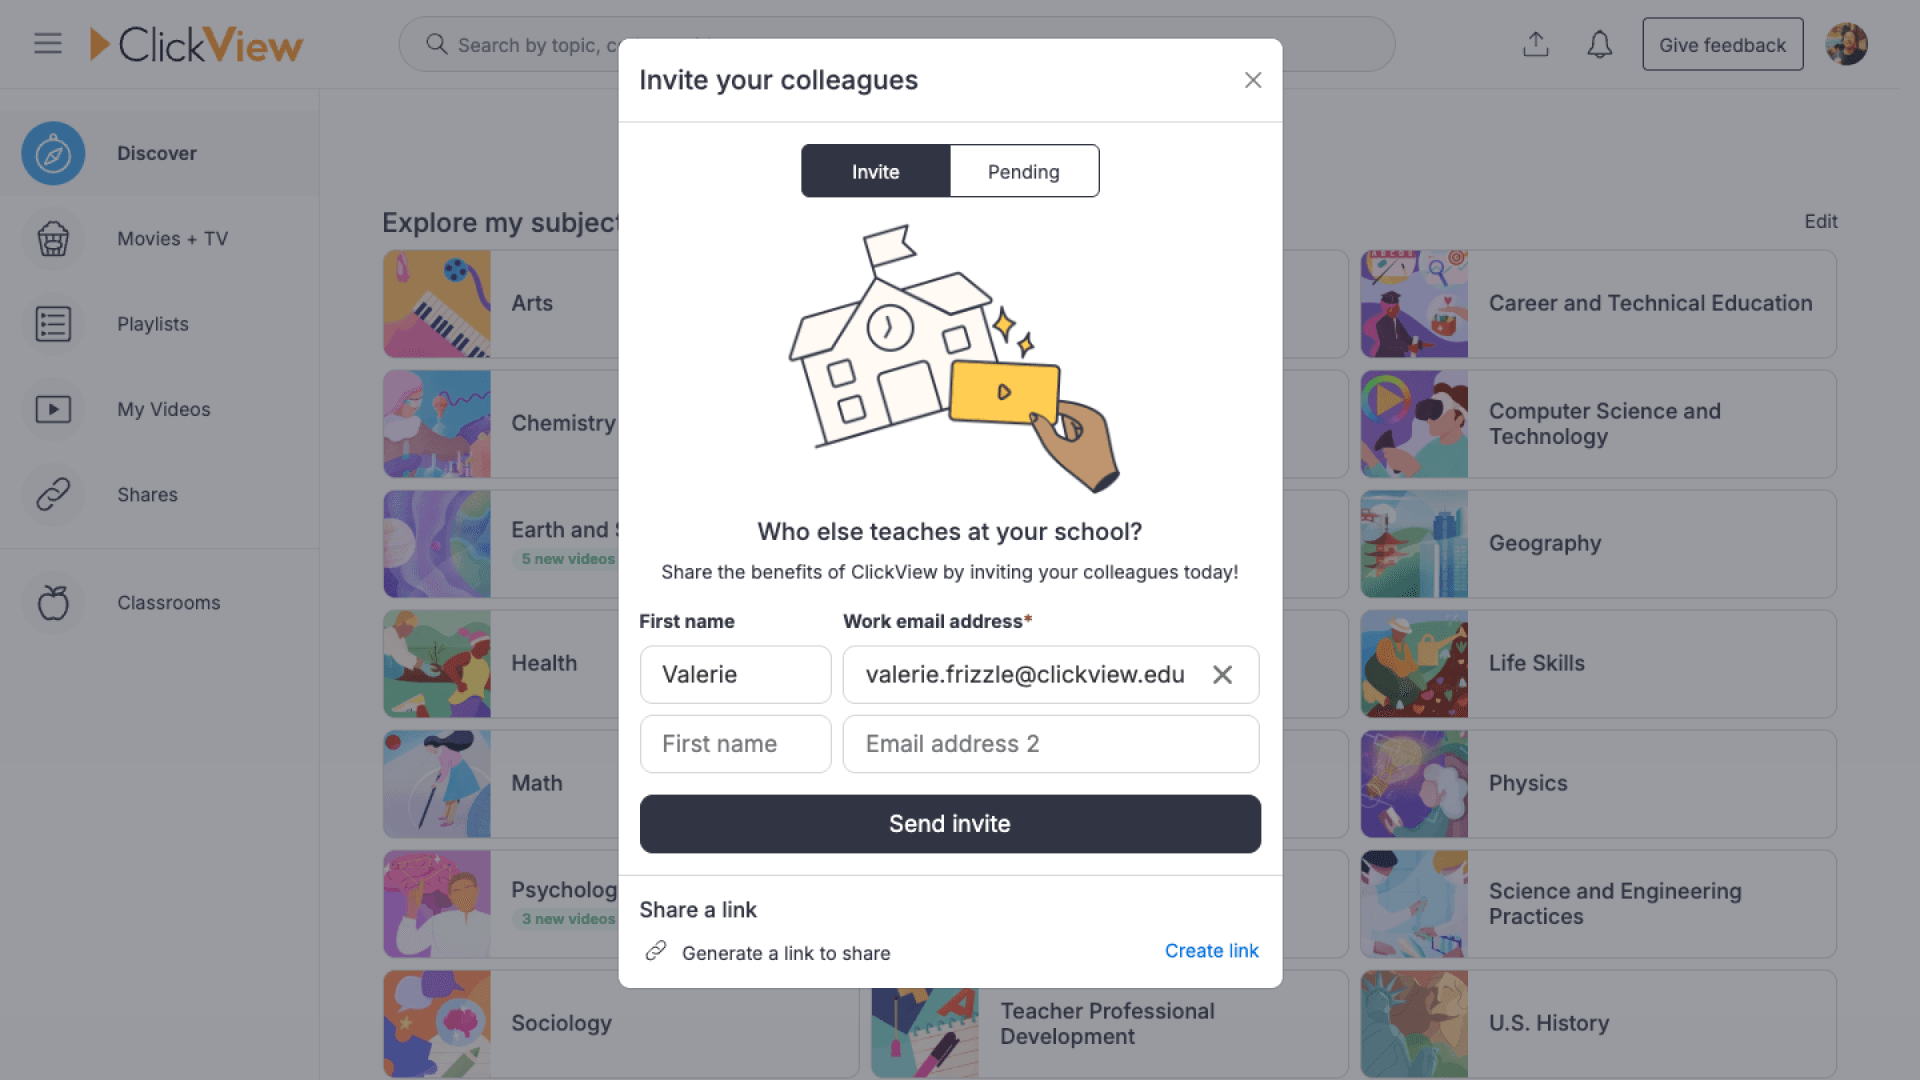Open Shares using the link icon
The image size is (1920, 1080).
click(52, 494)
